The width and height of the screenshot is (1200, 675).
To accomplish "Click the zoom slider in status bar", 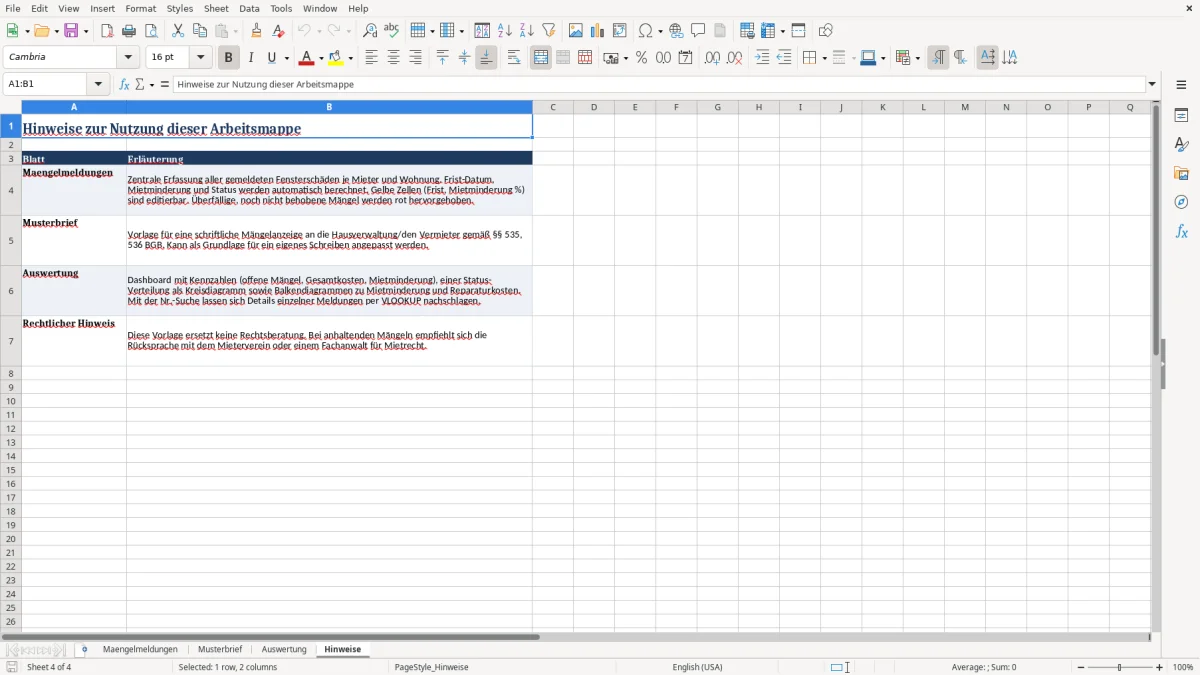I will click(x=1119, y=667).
